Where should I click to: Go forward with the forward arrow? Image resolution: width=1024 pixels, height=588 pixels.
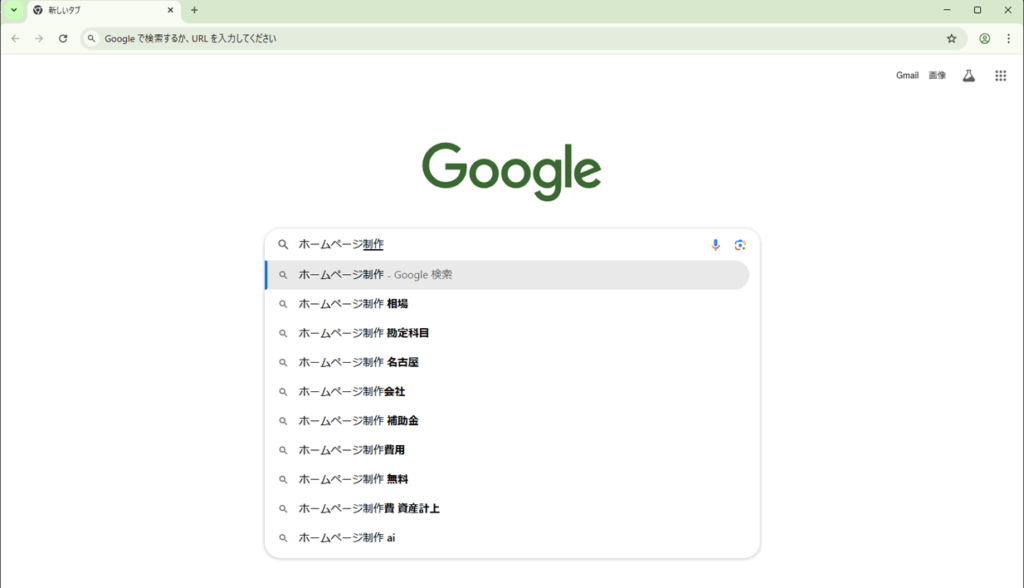(39, 39)
